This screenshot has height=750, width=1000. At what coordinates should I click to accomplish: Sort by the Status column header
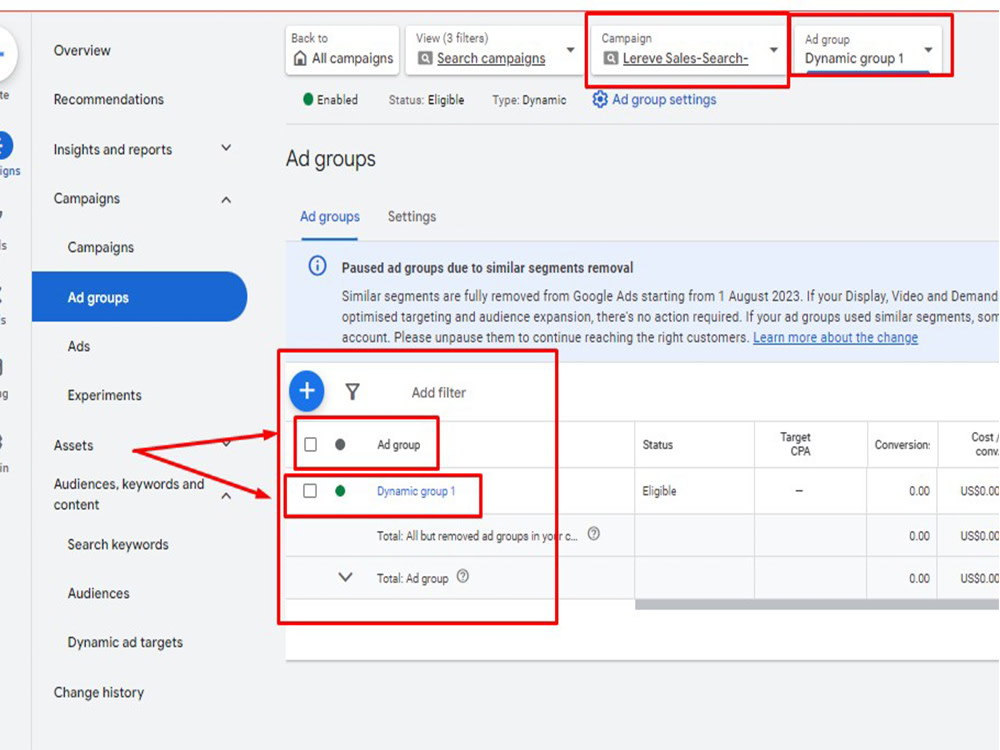[x=658, y=445]
